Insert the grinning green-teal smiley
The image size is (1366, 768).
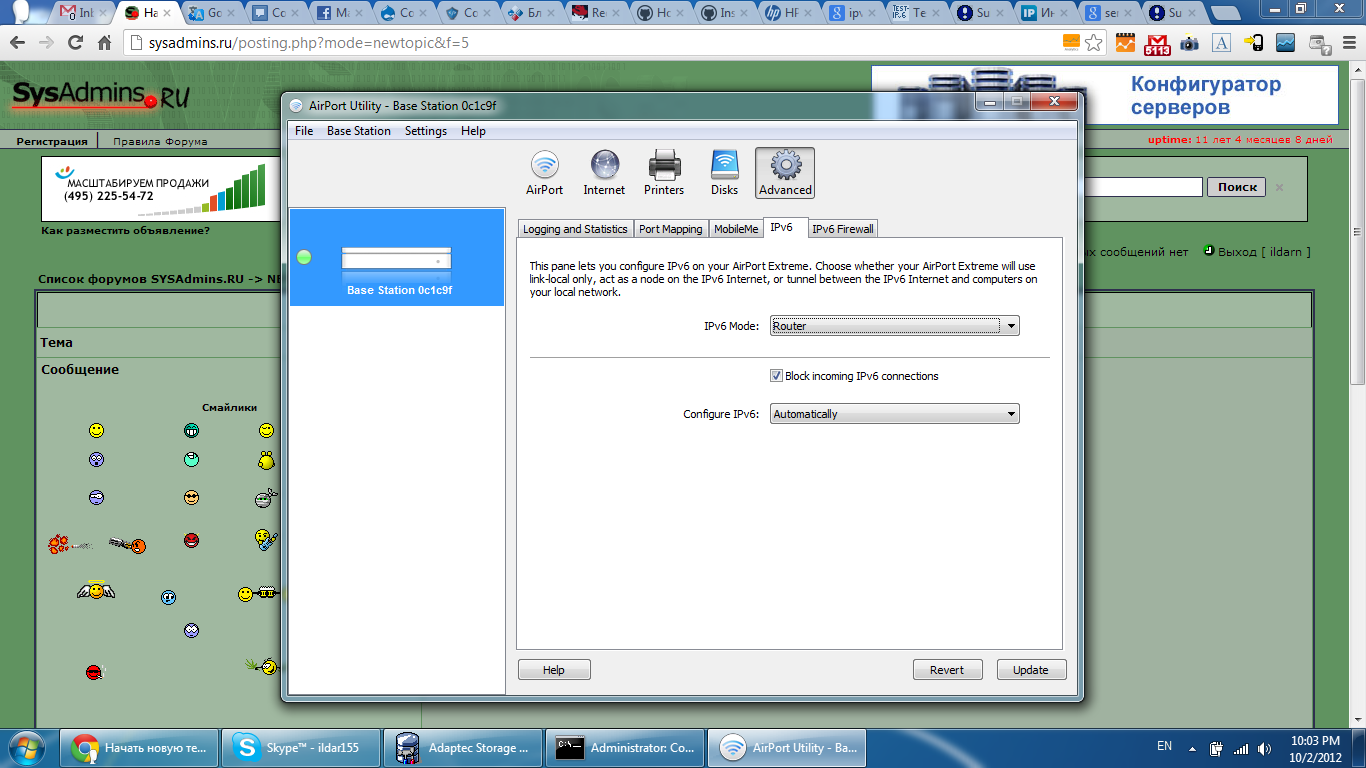tap(191, 430)
